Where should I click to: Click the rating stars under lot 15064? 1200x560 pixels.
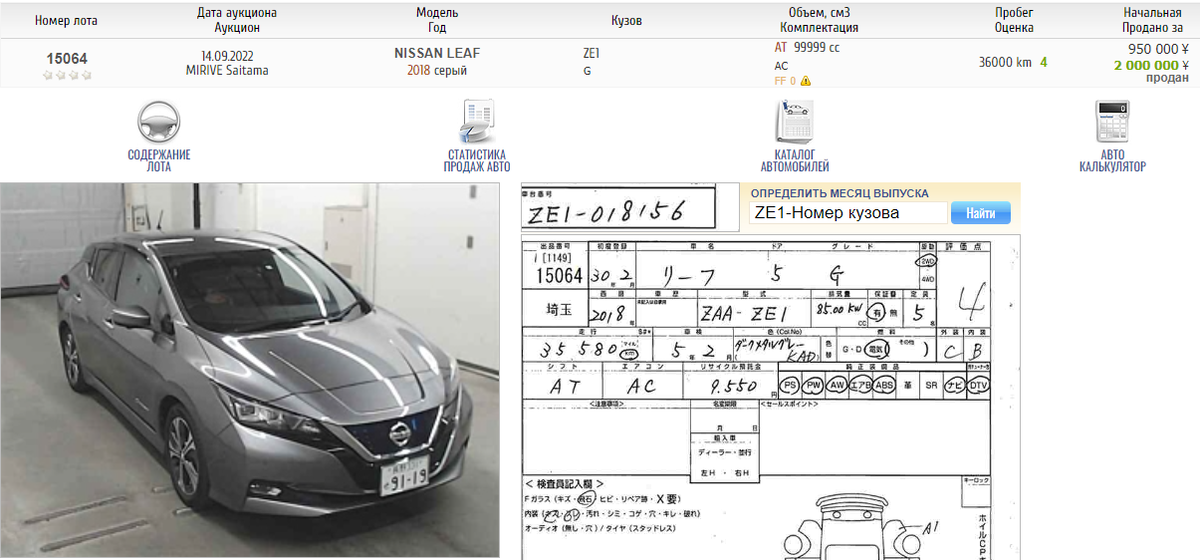click(66, 75)
